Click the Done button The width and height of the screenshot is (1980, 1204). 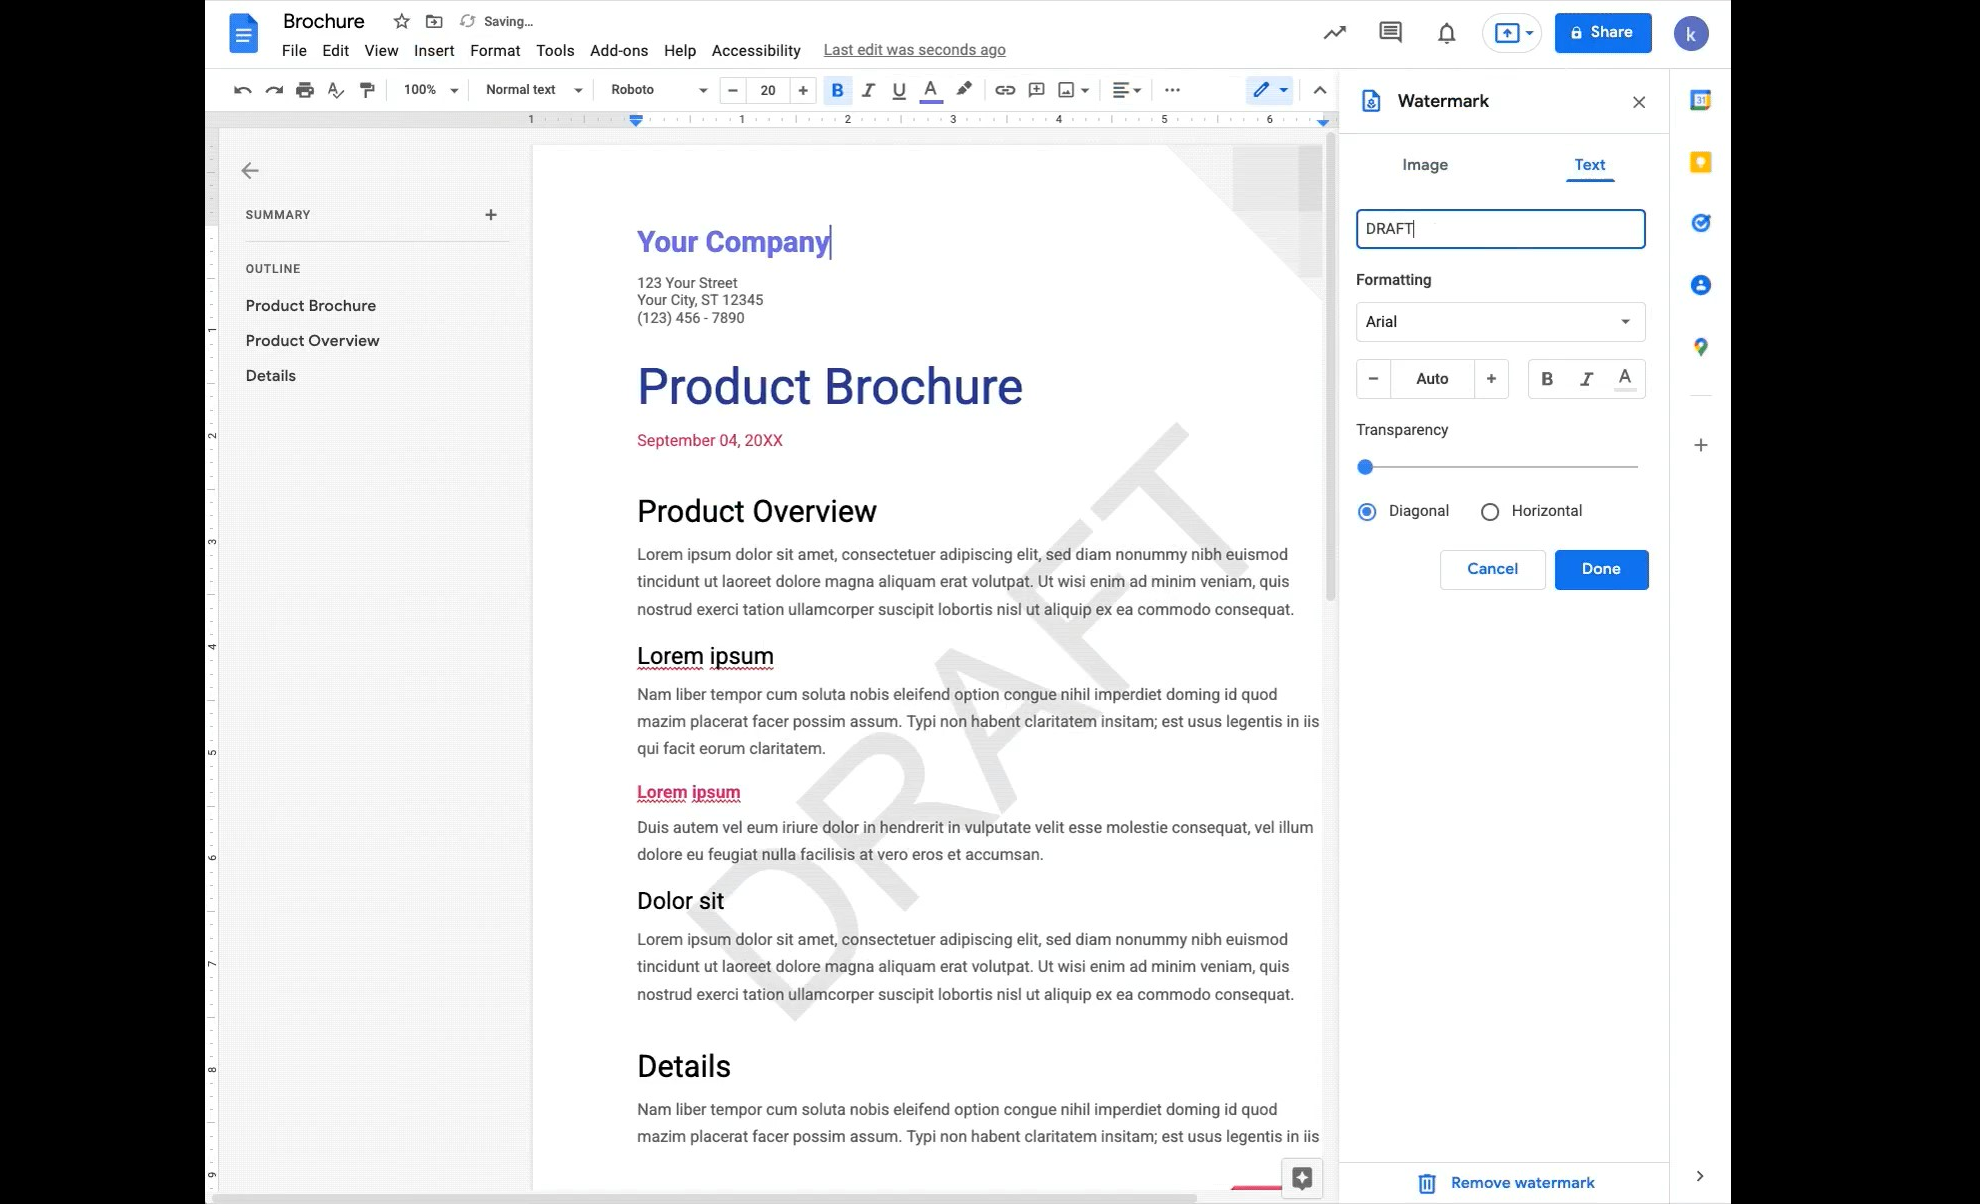(x=1600, y=569)
